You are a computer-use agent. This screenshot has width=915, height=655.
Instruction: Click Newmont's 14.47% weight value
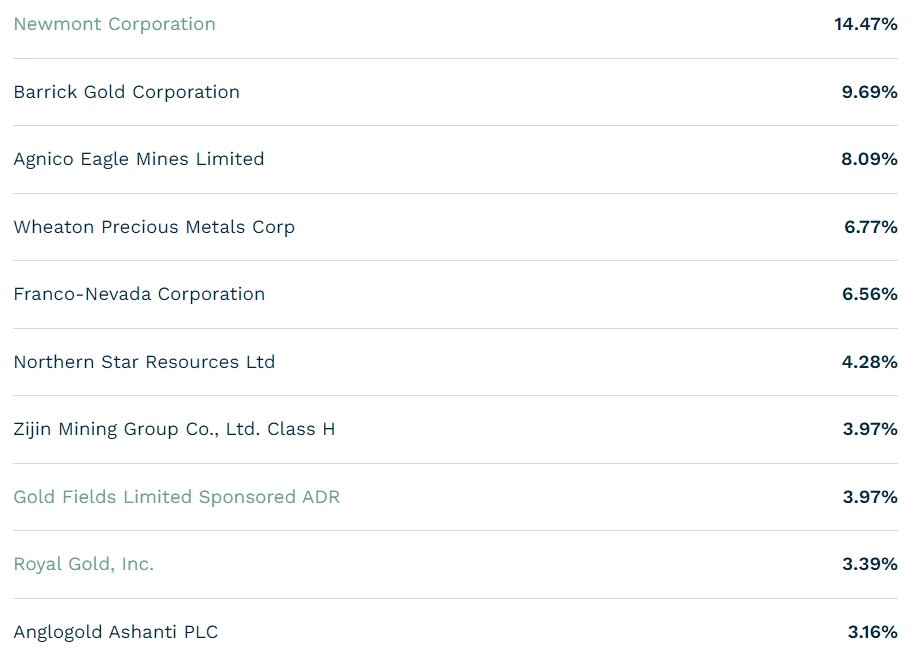tap(865, 24)
